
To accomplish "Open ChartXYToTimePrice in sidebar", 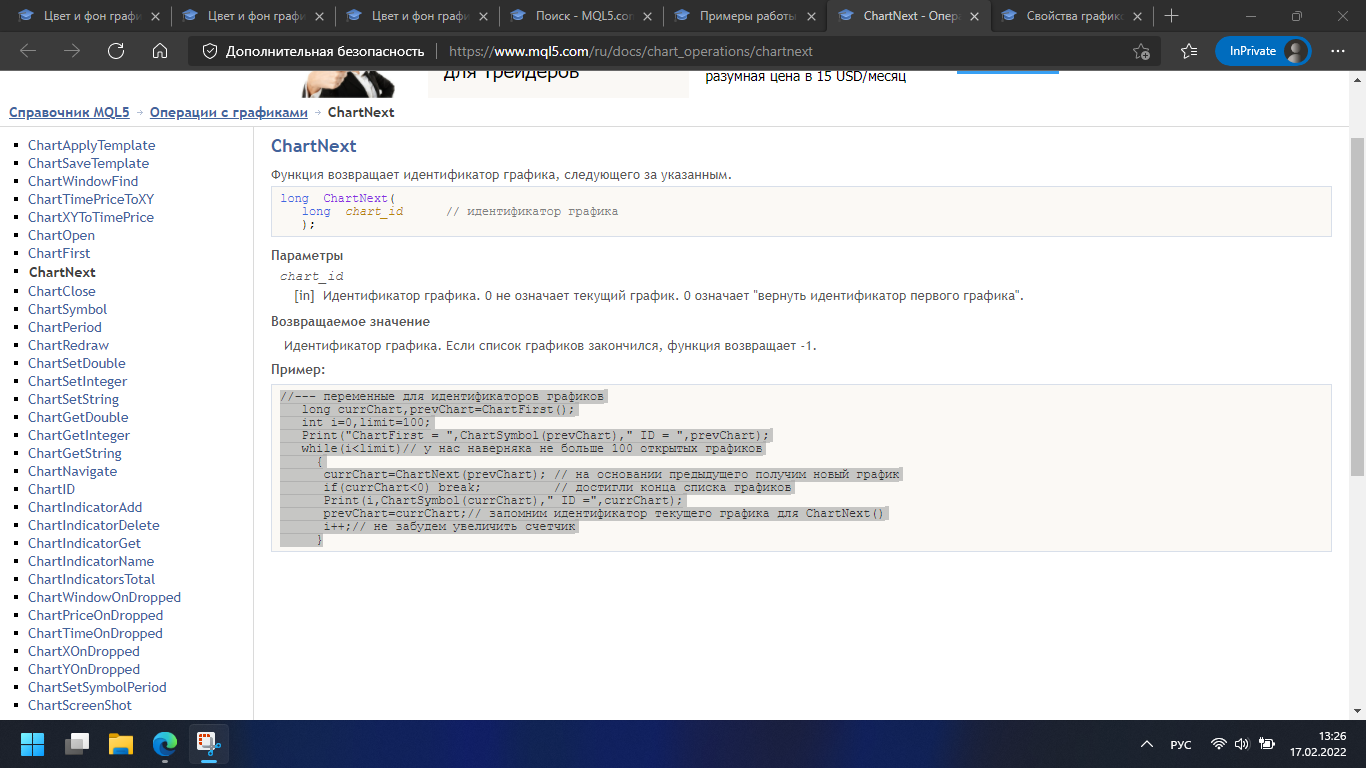I will point(91,217).
